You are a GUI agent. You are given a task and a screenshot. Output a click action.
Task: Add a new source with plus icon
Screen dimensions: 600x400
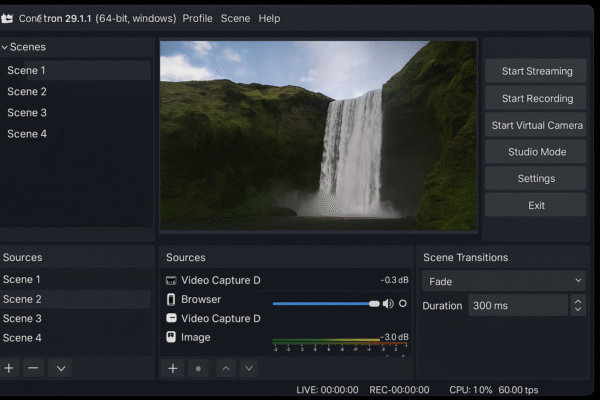[173, 368]
